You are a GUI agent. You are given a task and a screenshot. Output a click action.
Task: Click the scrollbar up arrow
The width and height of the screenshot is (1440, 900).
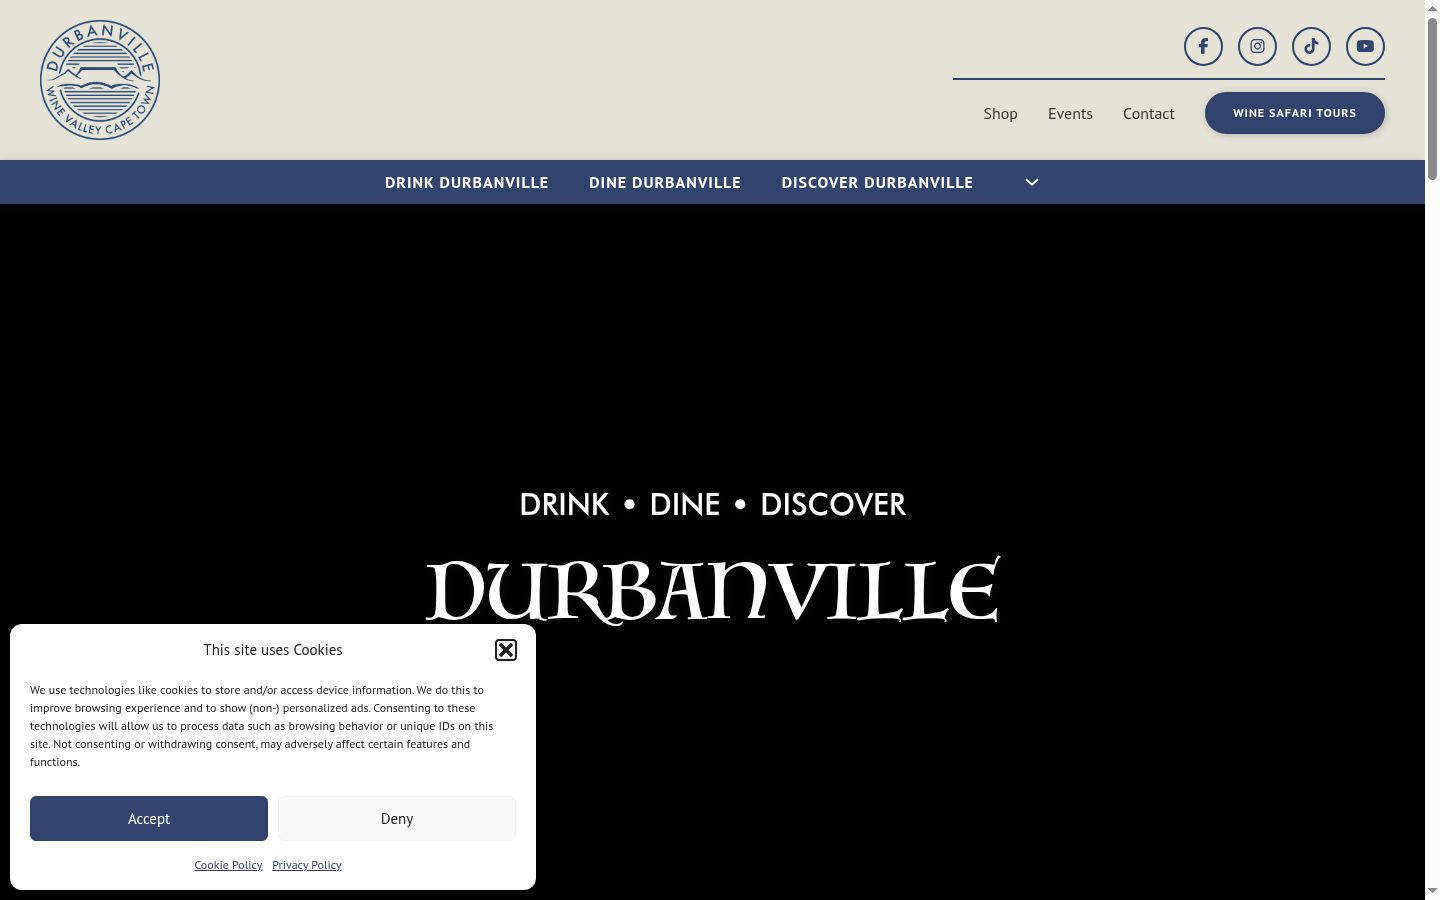pyautogui.click(x=1432, y=8)
